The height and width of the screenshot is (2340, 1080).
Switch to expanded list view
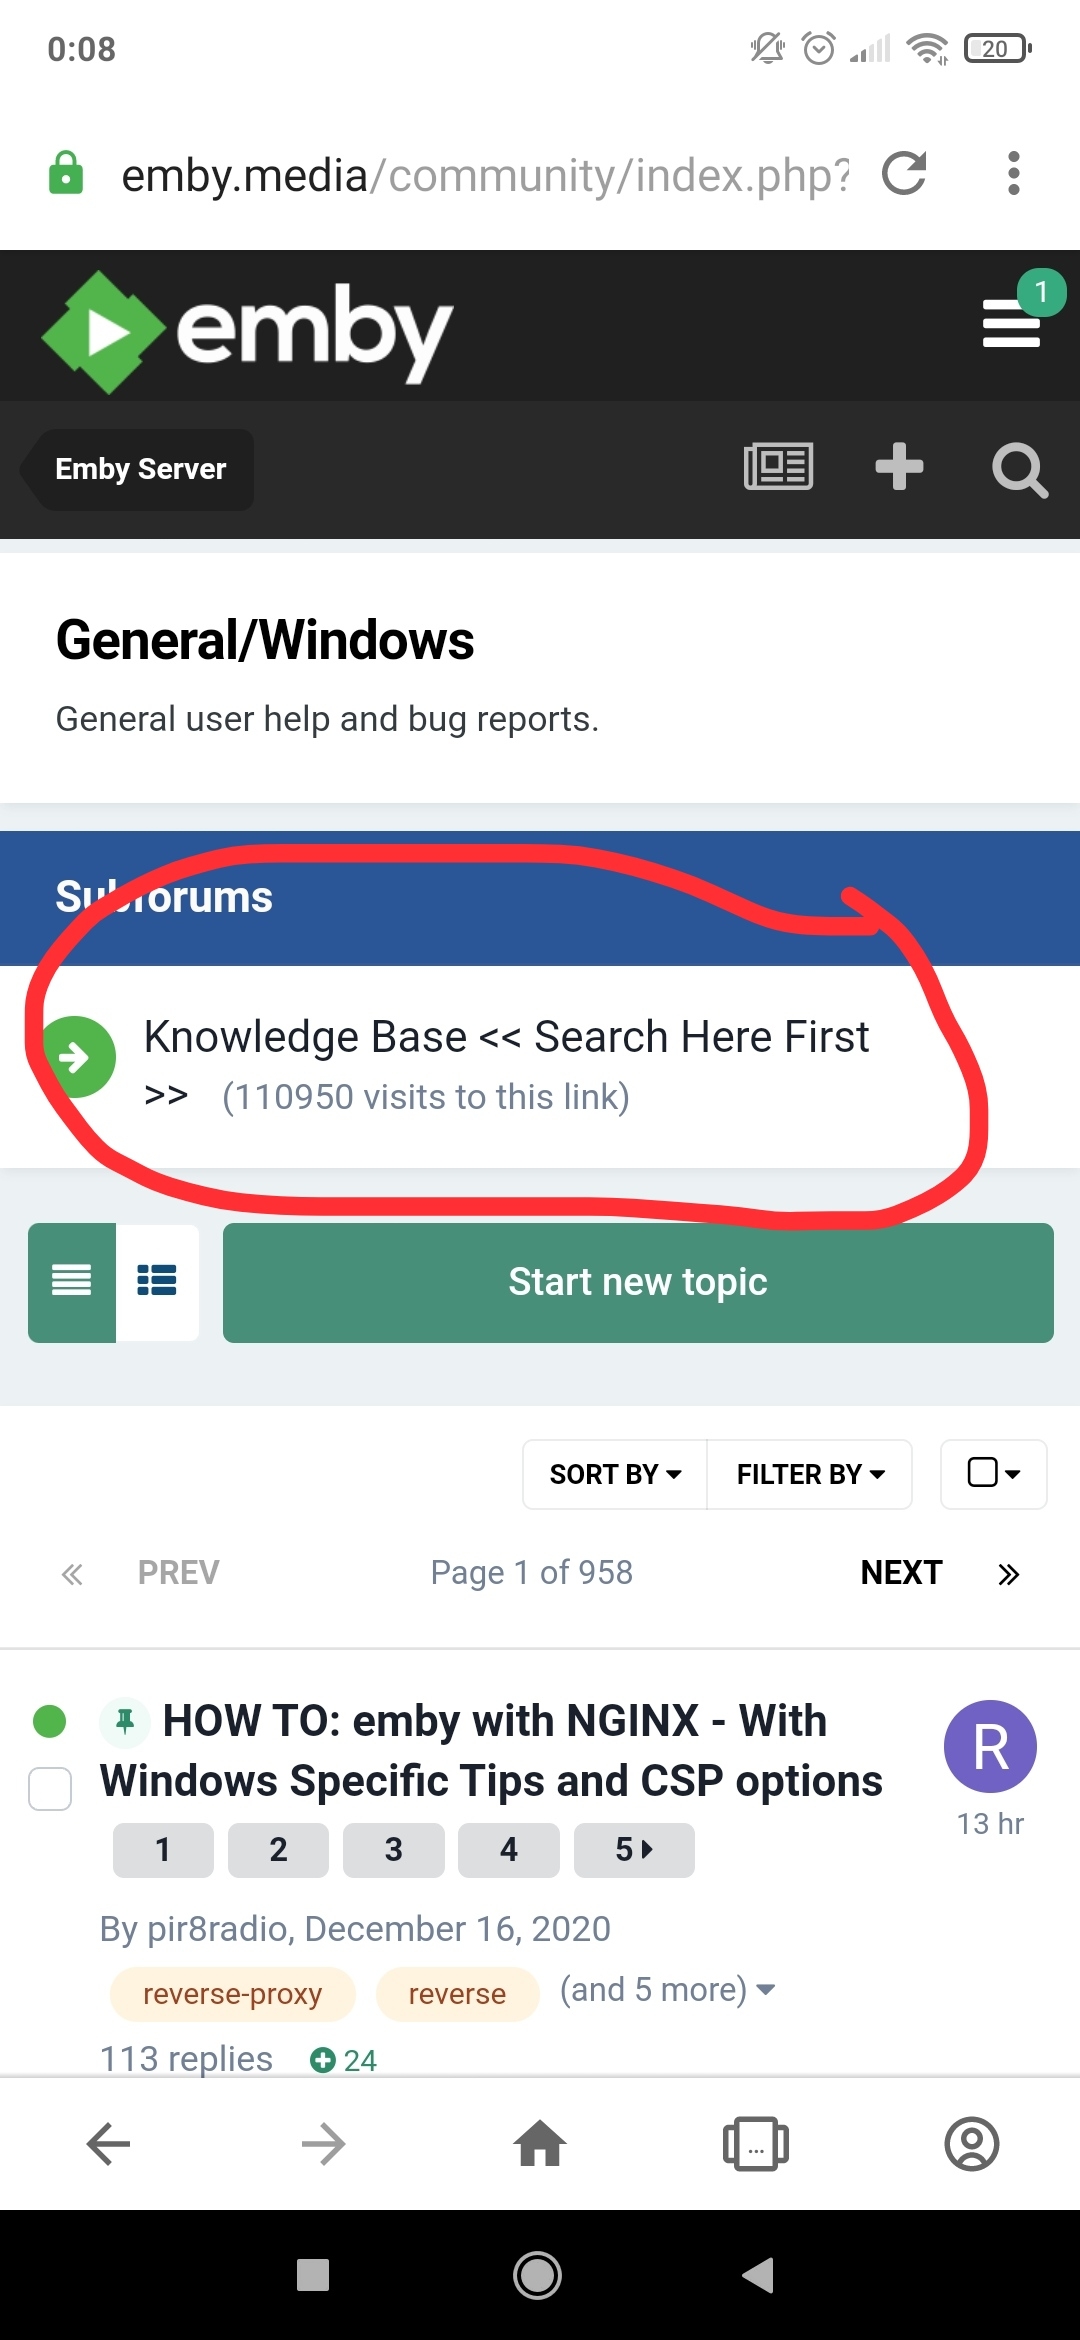(x=157, y=1281)
